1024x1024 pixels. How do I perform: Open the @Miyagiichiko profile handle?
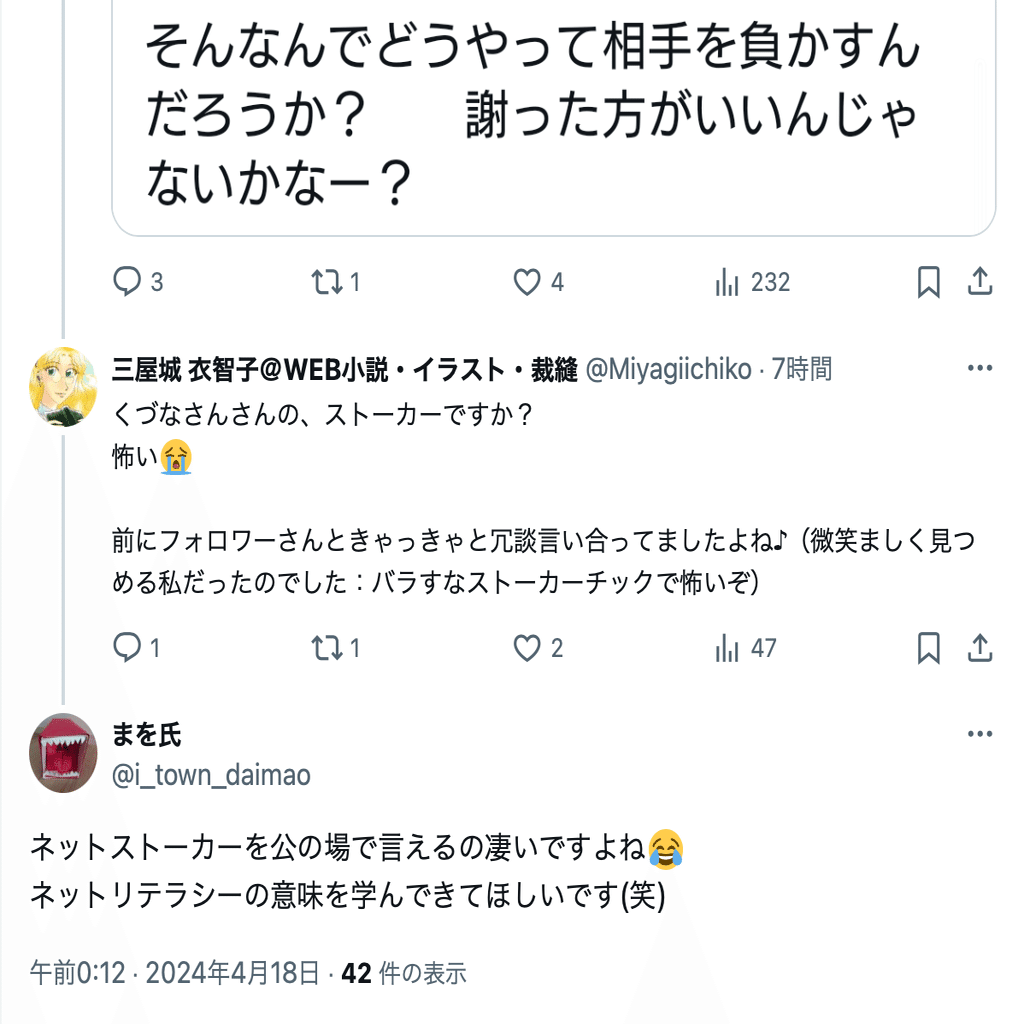click(x=667, y=370)
